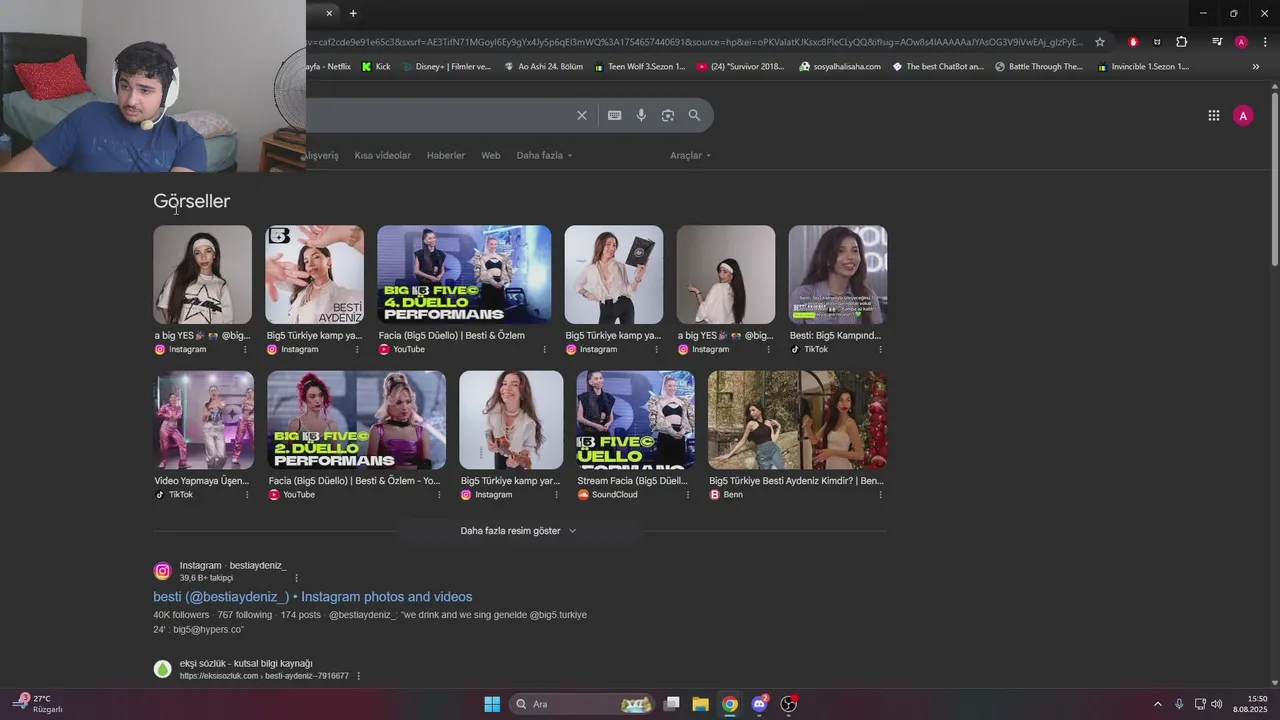Click the magnifier search submit icon

(695, 115)
